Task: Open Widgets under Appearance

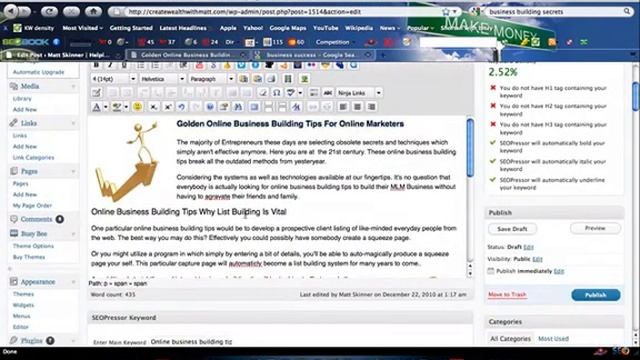Action: coord(23,305)
